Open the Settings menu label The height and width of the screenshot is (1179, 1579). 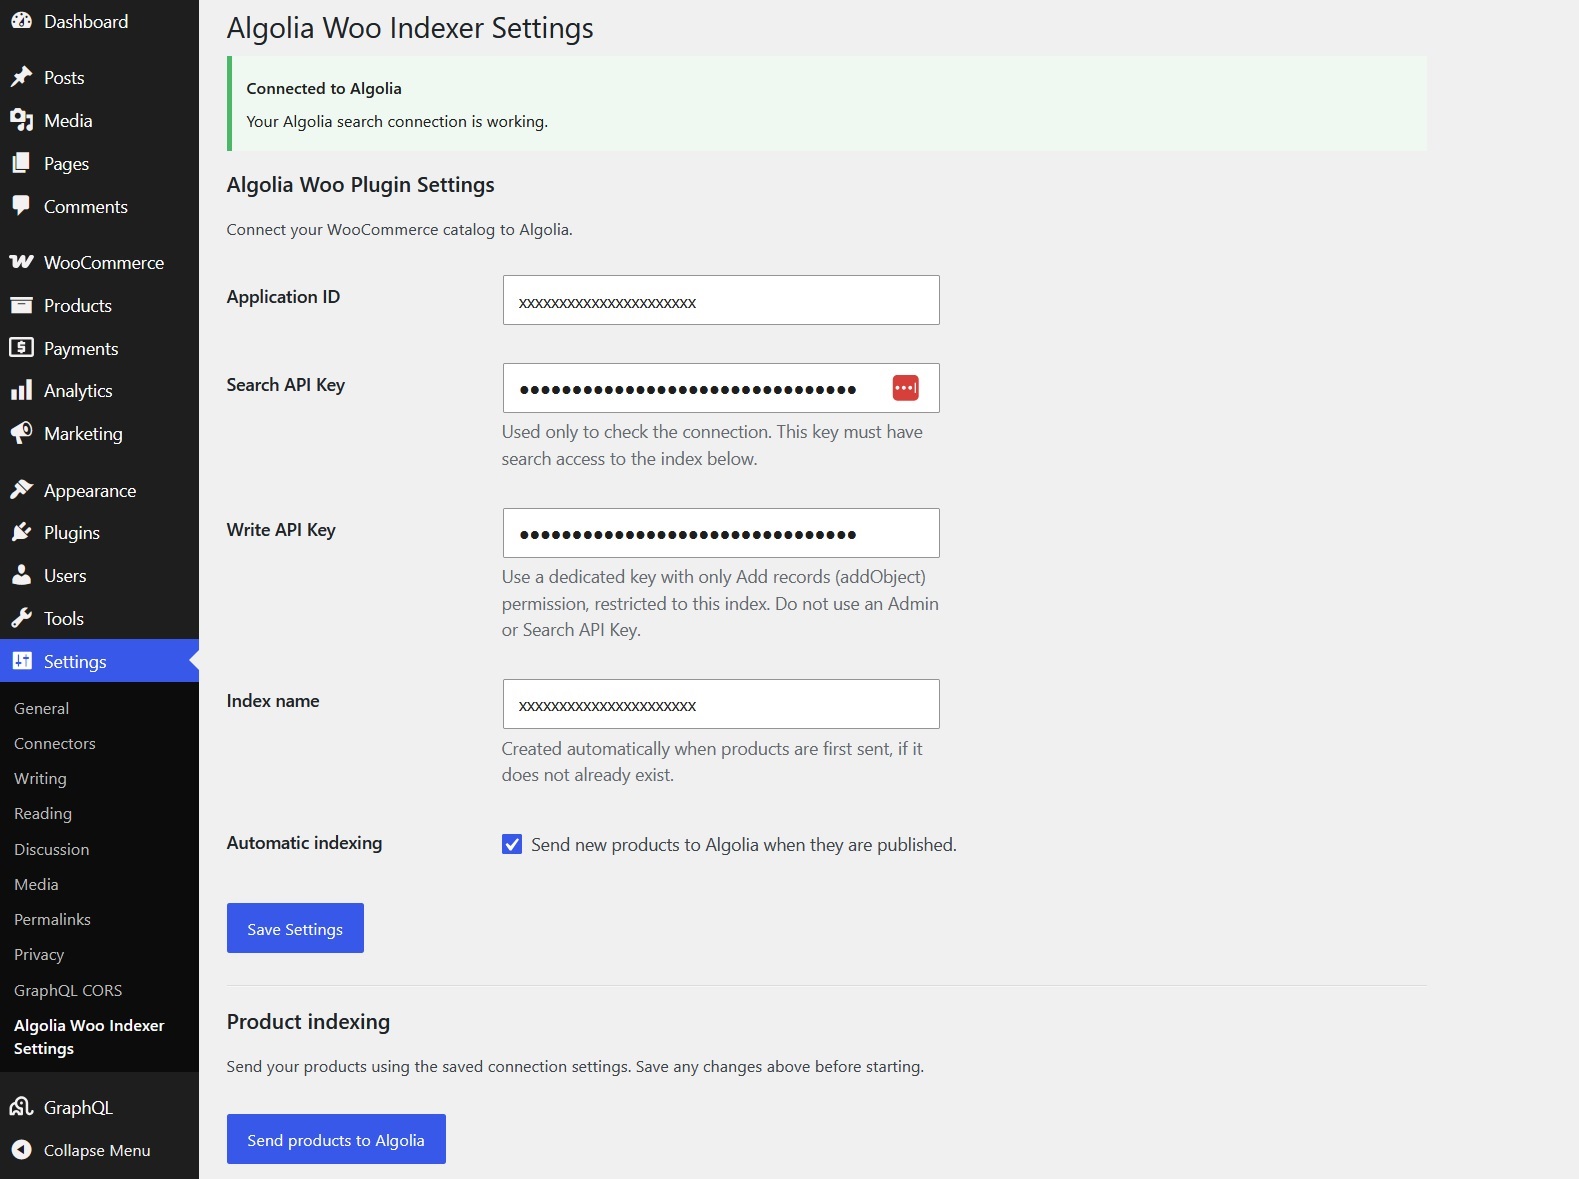point(75,661)
